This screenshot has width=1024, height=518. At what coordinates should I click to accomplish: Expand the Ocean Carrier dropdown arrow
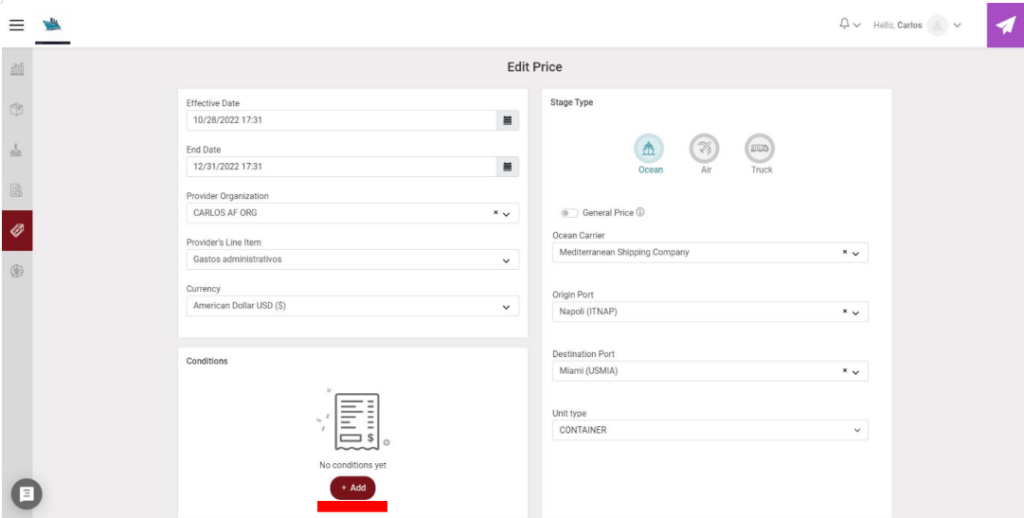coord(856,253)
